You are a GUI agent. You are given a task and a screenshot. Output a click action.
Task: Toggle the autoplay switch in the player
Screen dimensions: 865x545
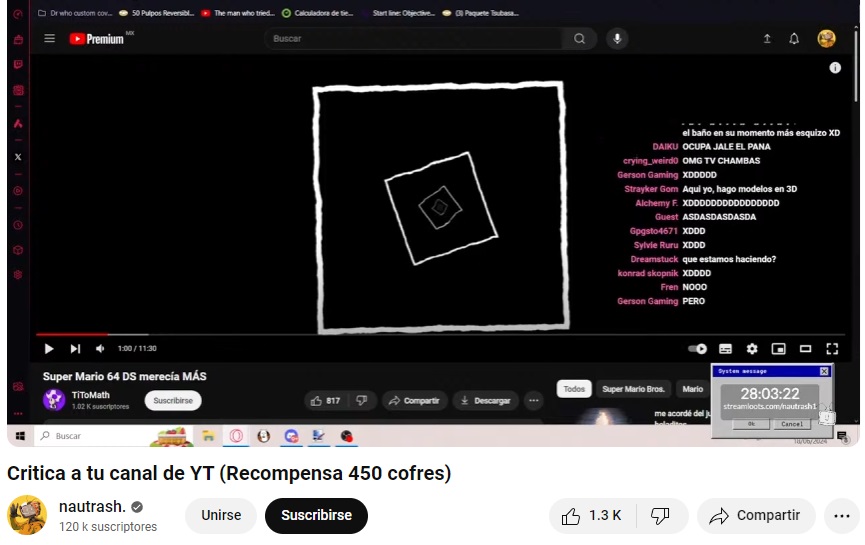pos(697,349)
